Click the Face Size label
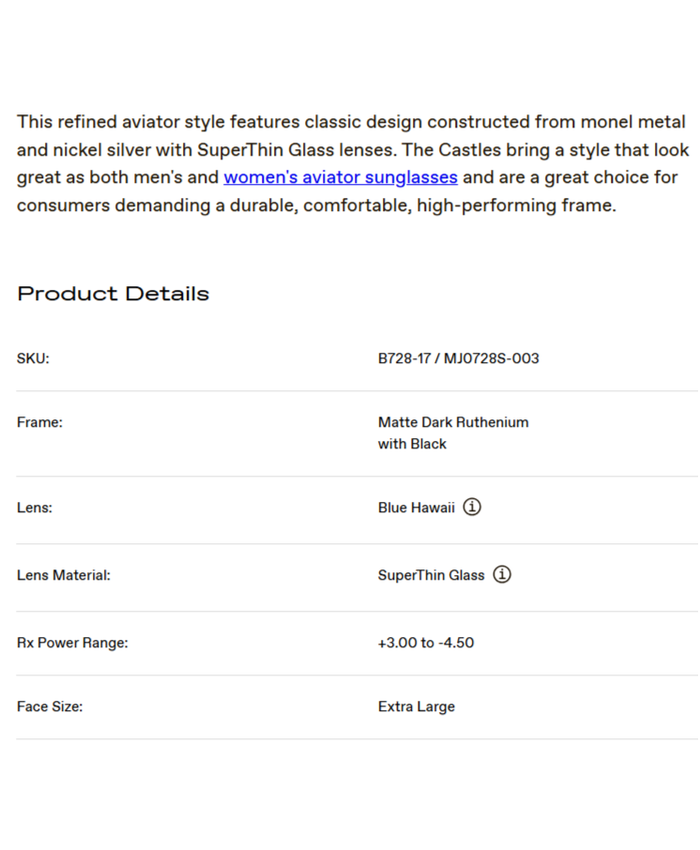 (x=50, y=707)
